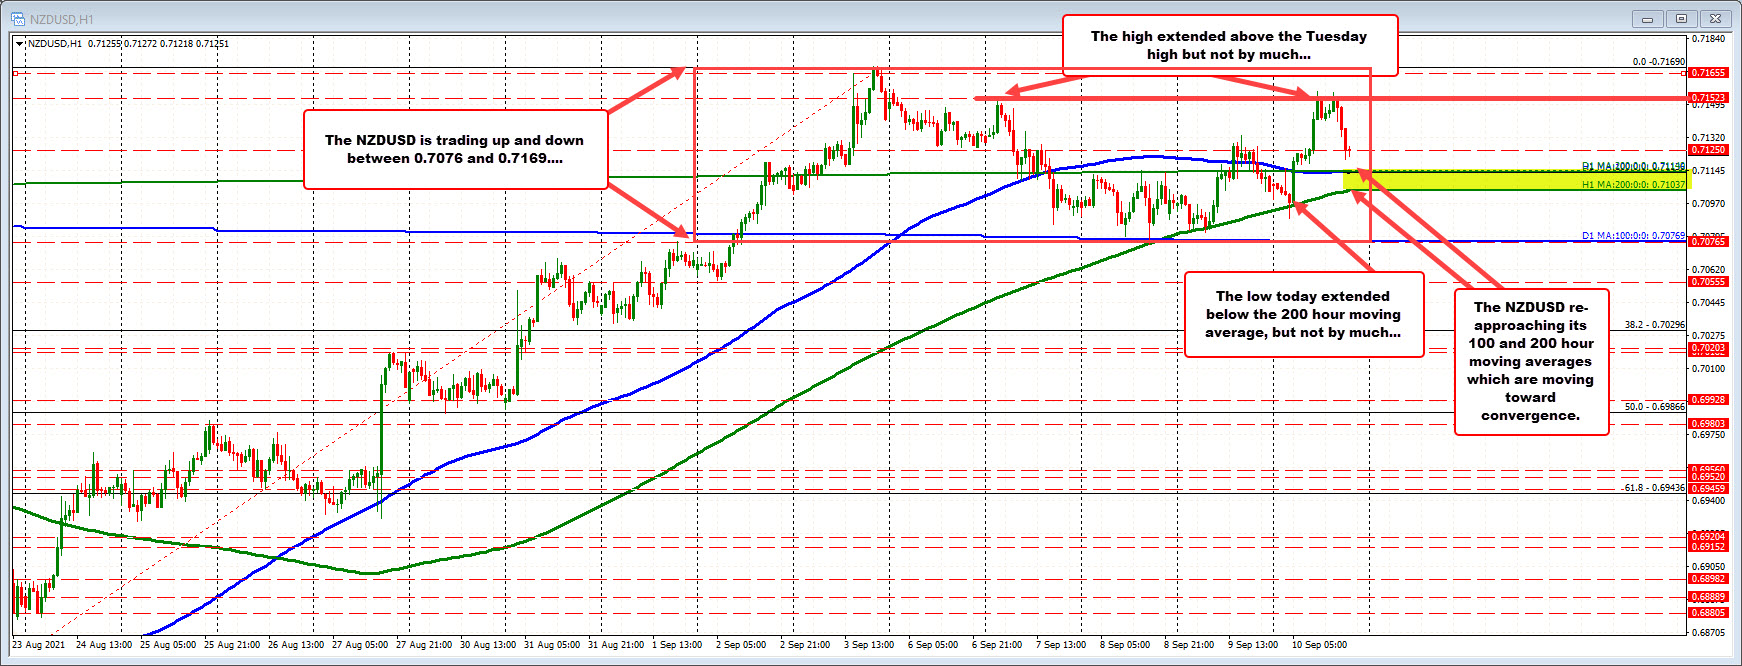The height and width of the screenshot is (666, 1742).
Task: Click the 0.71250 current price tag
Action: [x=1707, y=150]
